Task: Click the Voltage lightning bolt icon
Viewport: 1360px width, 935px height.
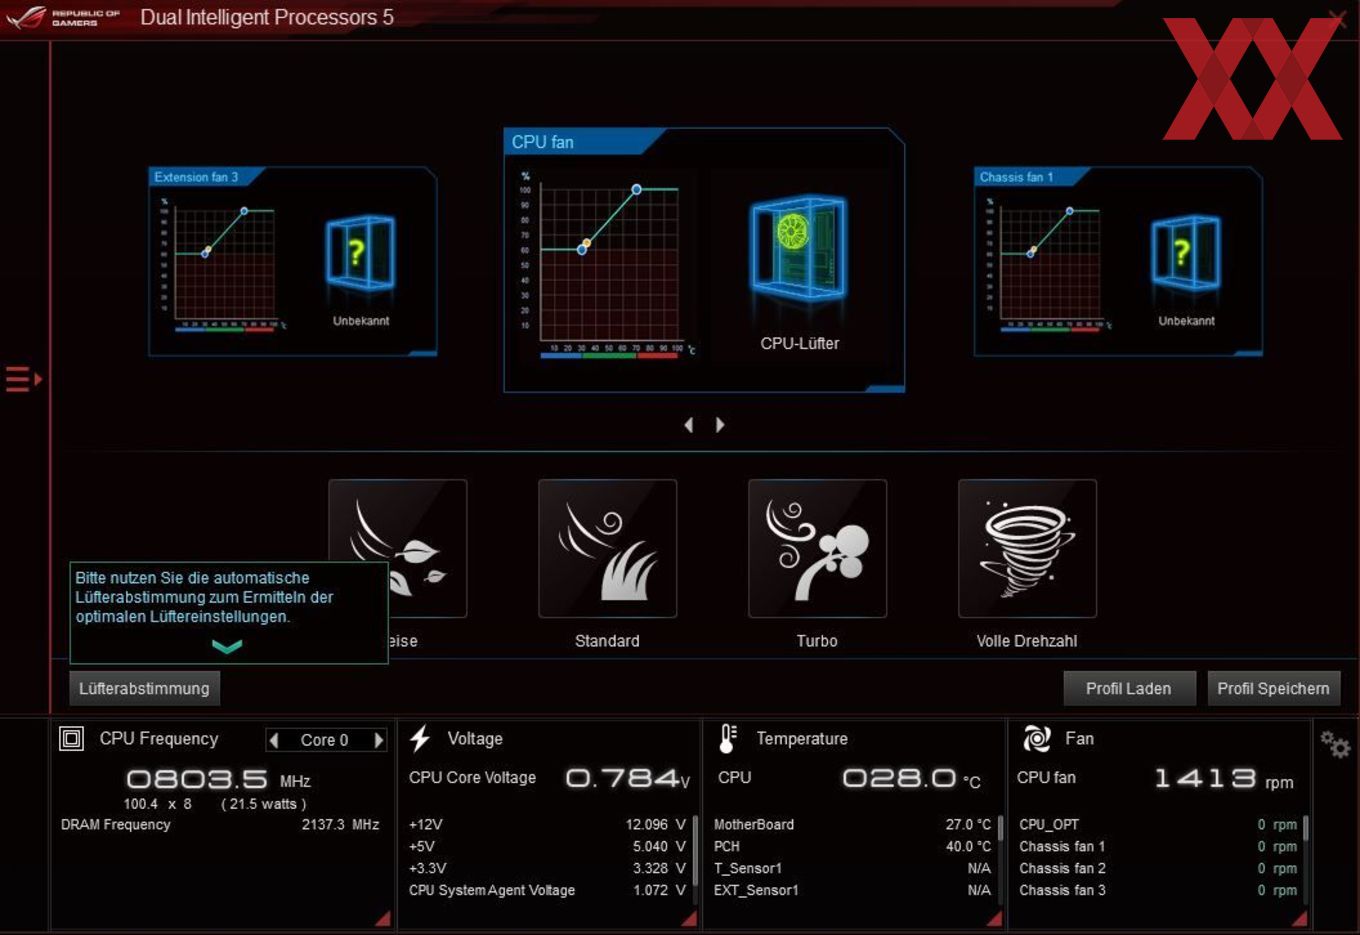Action: (x=420, y=739)
